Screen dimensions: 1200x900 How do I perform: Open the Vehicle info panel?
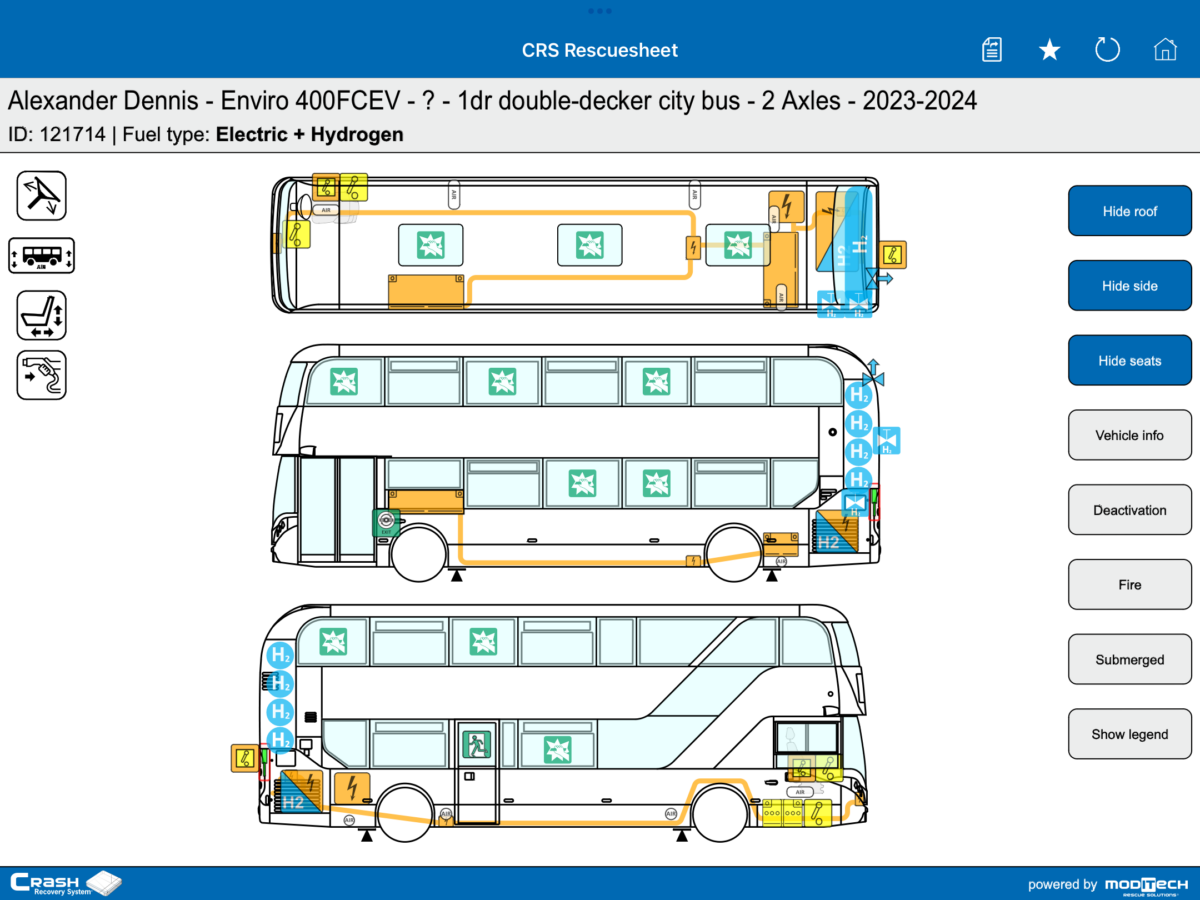[x=1130, y=435]
